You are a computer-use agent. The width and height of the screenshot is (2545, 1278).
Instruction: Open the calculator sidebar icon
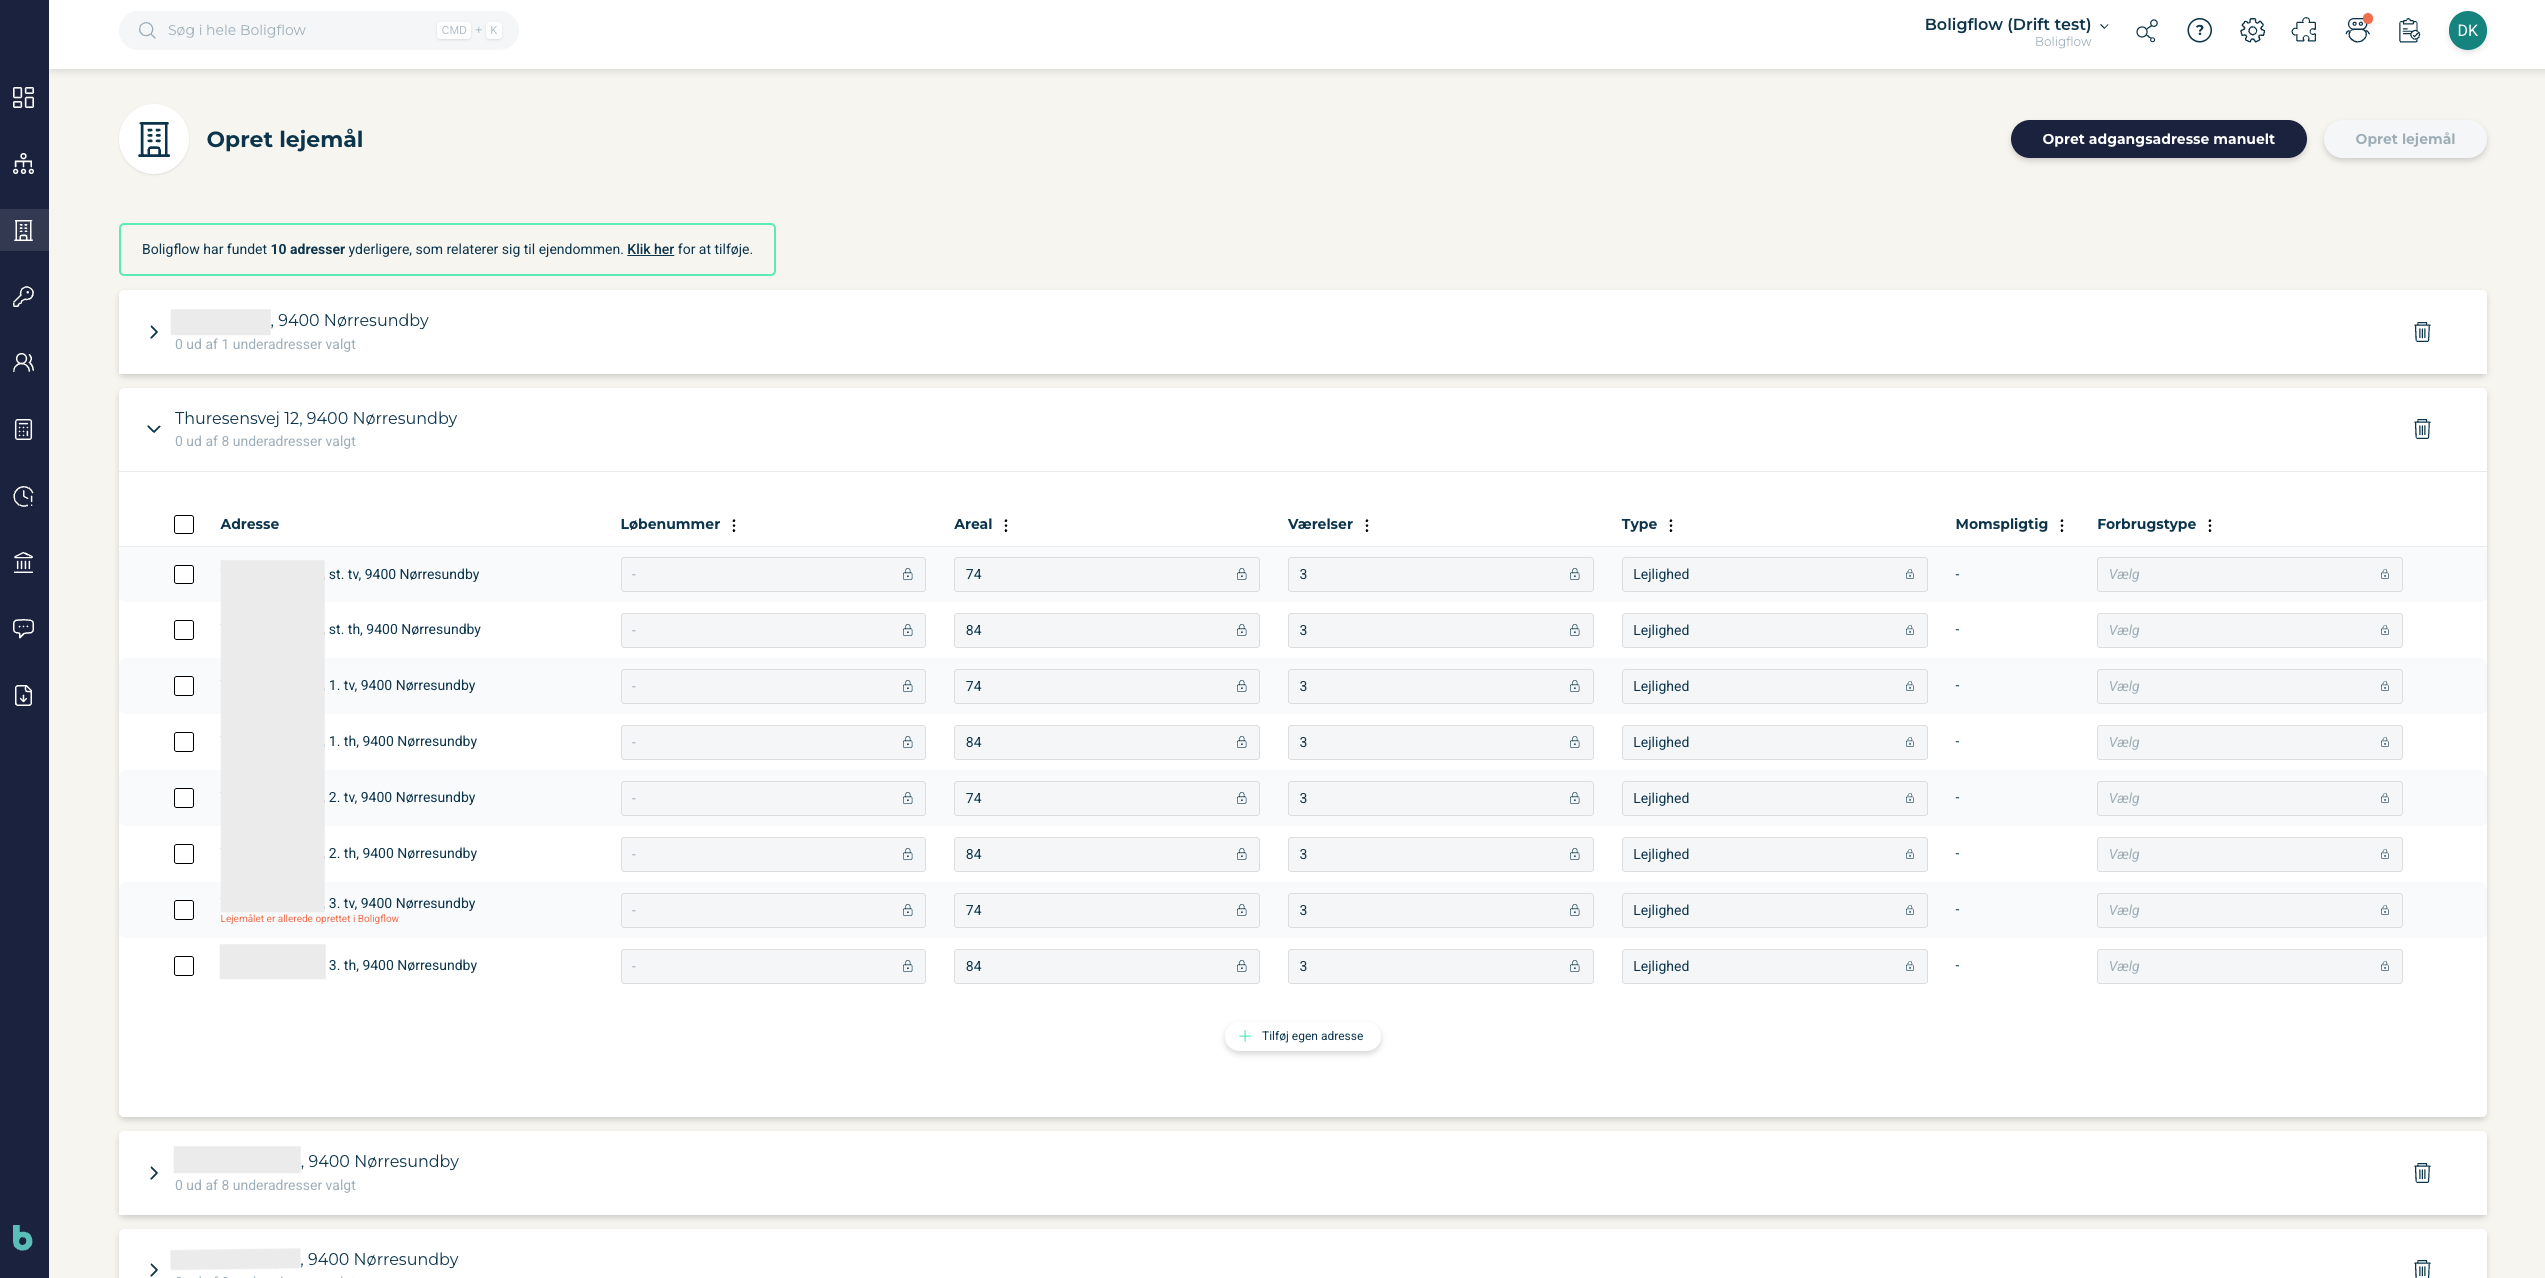point(24,429)
